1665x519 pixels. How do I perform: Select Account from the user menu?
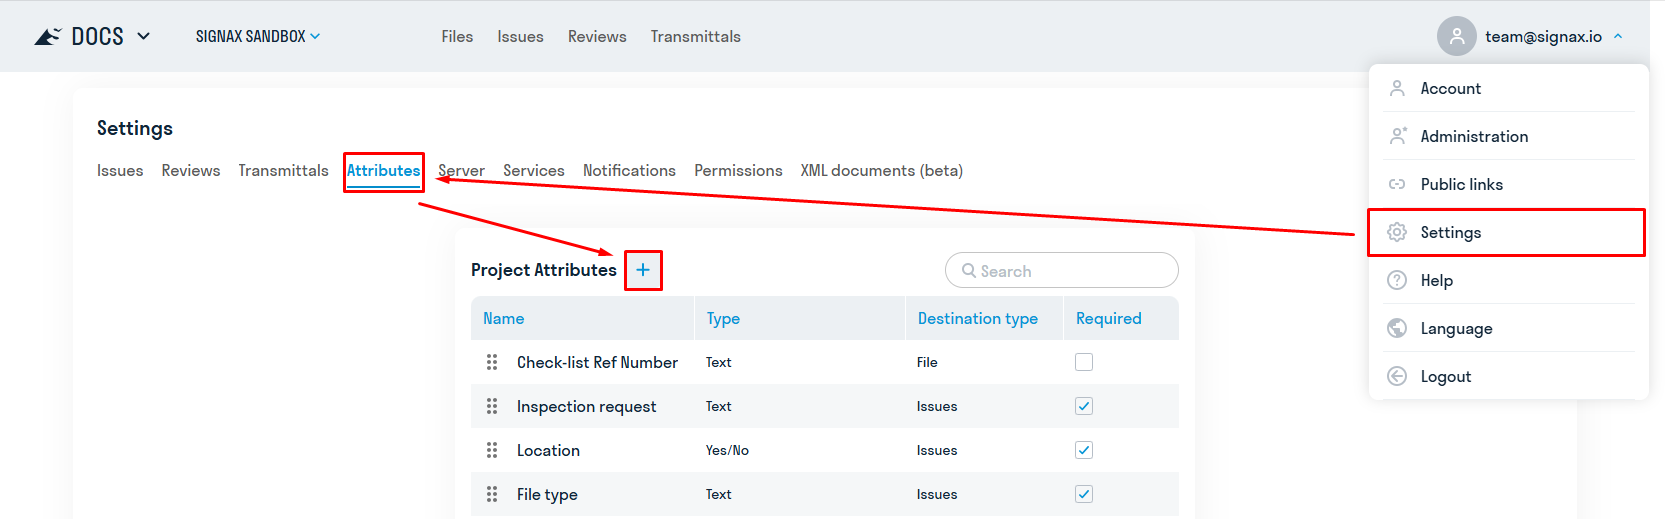[x=1508, y=88]
